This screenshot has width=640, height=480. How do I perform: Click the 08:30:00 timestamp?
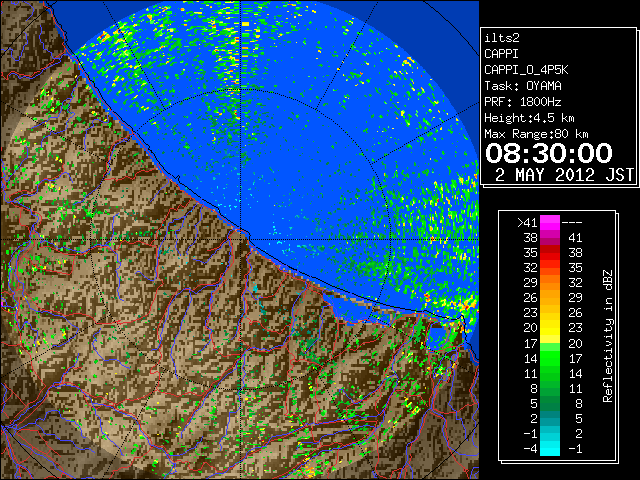point(549,153)
